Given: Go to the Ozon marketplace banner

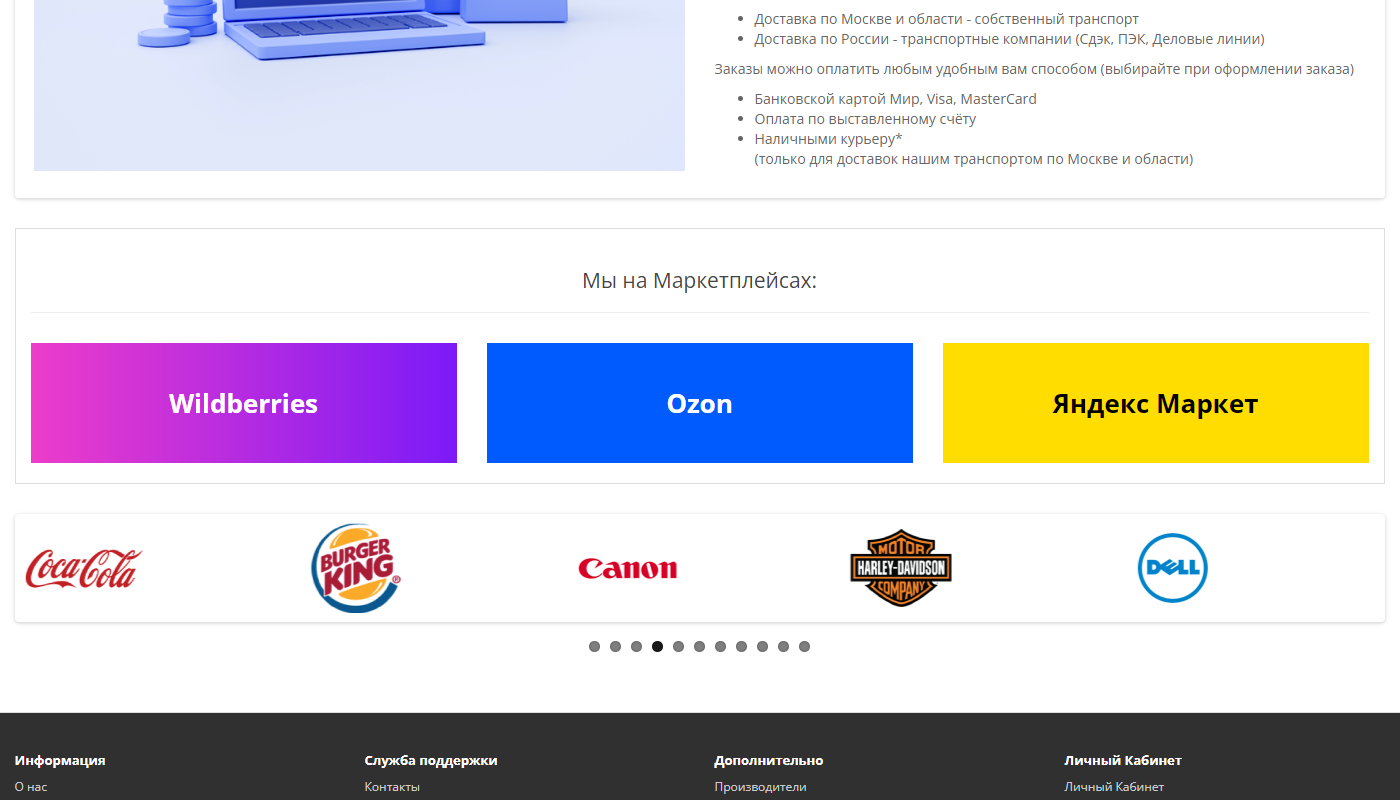Looking at the screenshot, I should tap(700, 403).
